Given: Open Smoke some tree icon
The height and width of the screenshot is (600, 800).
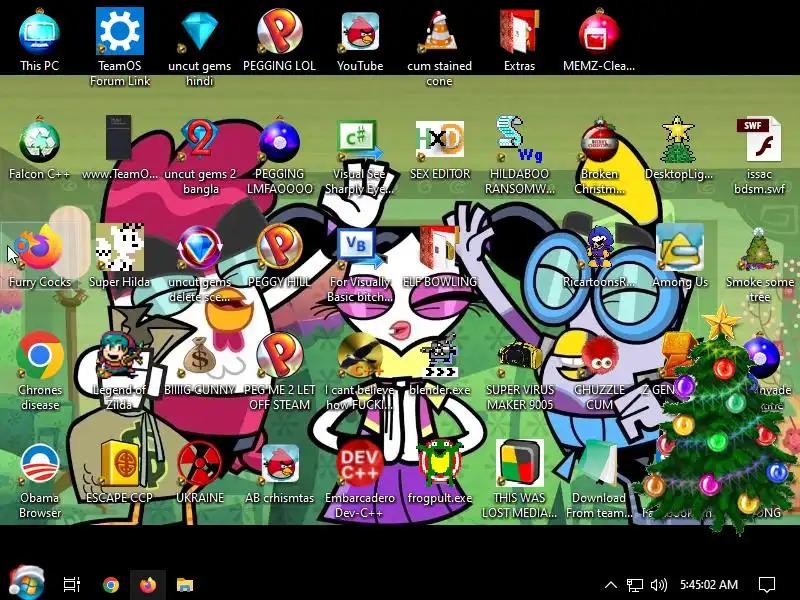Looking at the screenshot, I should pyautogui.click(x=759, y=249).
